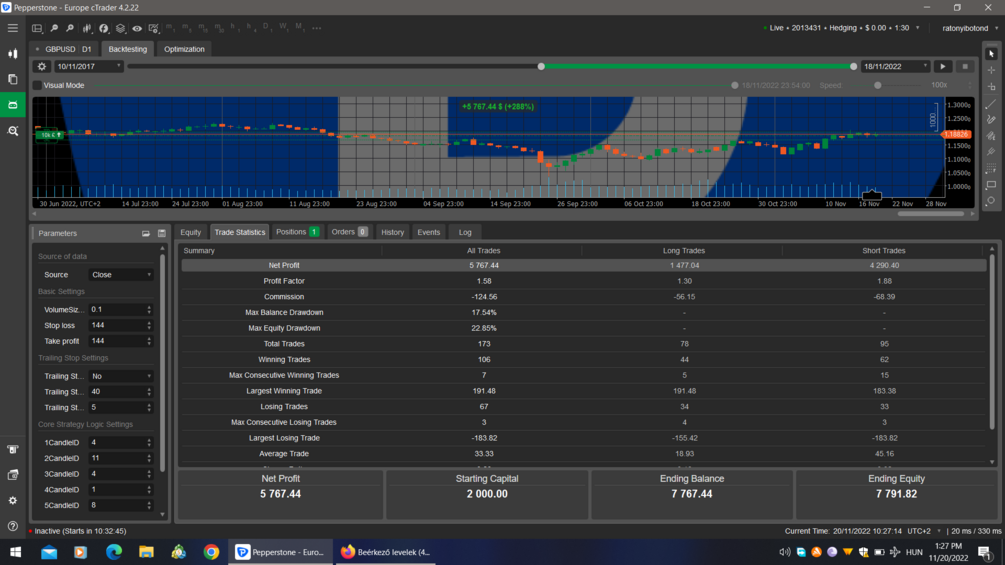Screen dimensions: 1005x565
Task: Select the pitchfork drawing tool
Action: [991, 152]
